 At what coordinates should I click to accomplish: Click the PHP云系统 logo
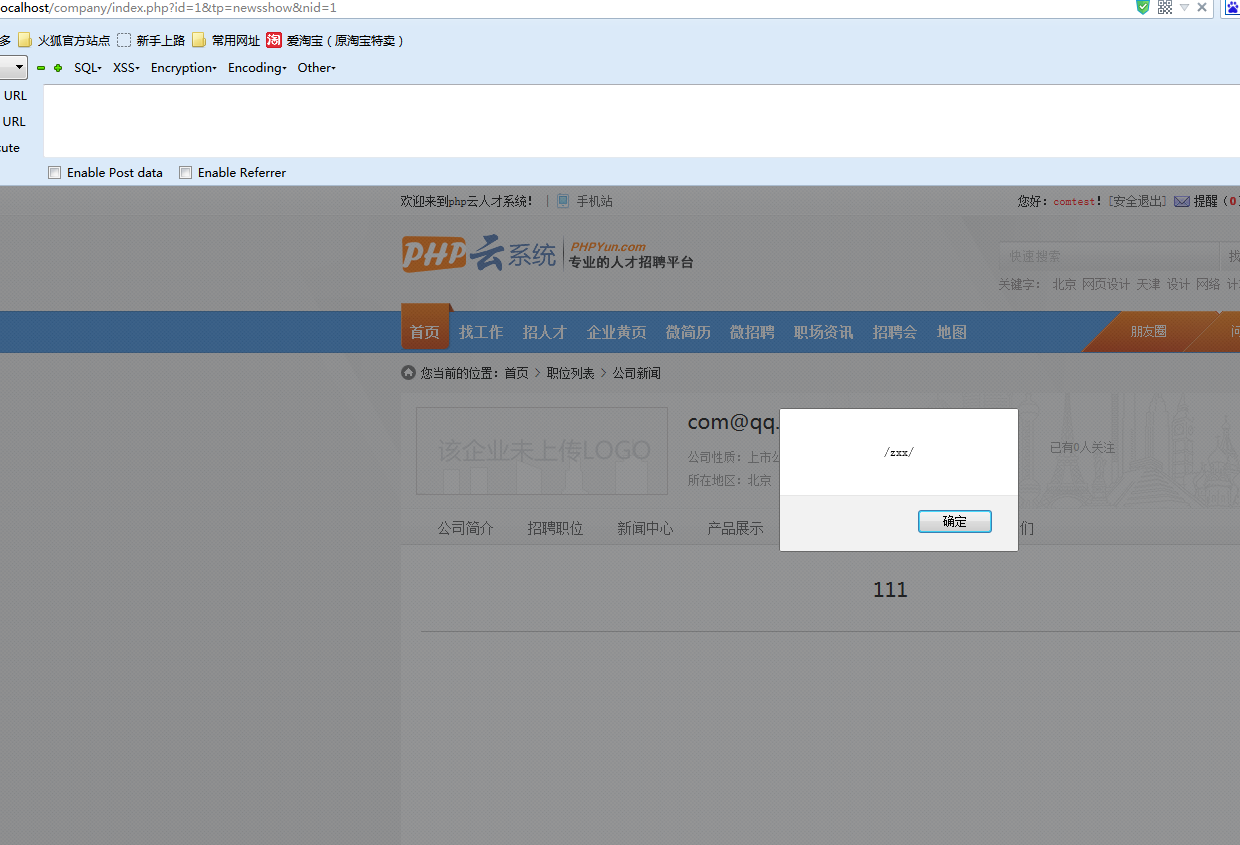tap(479, 253)
